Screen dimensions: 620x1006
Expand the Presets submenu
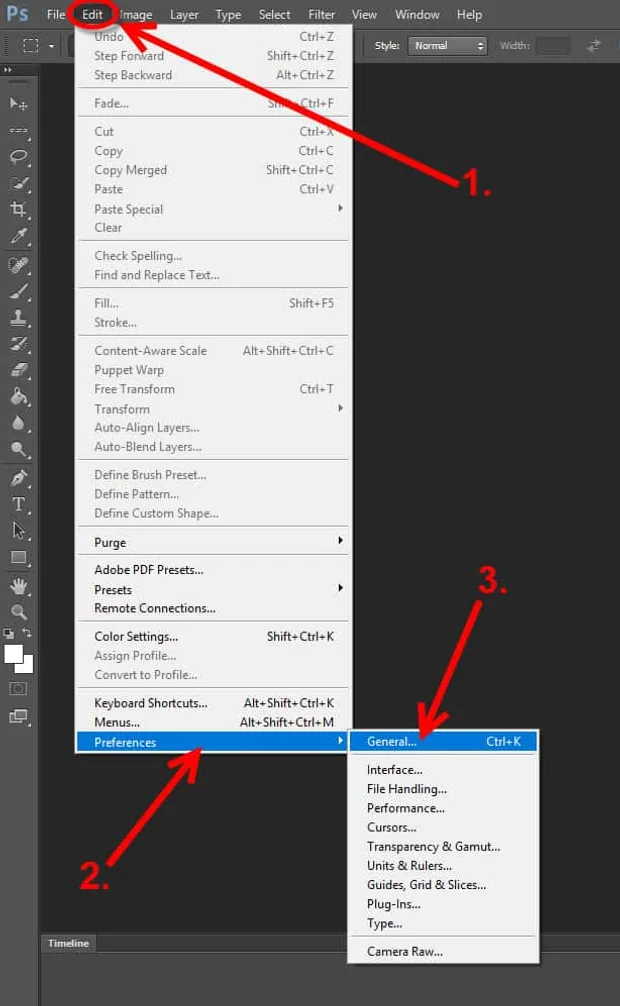(x=340, y=588)
